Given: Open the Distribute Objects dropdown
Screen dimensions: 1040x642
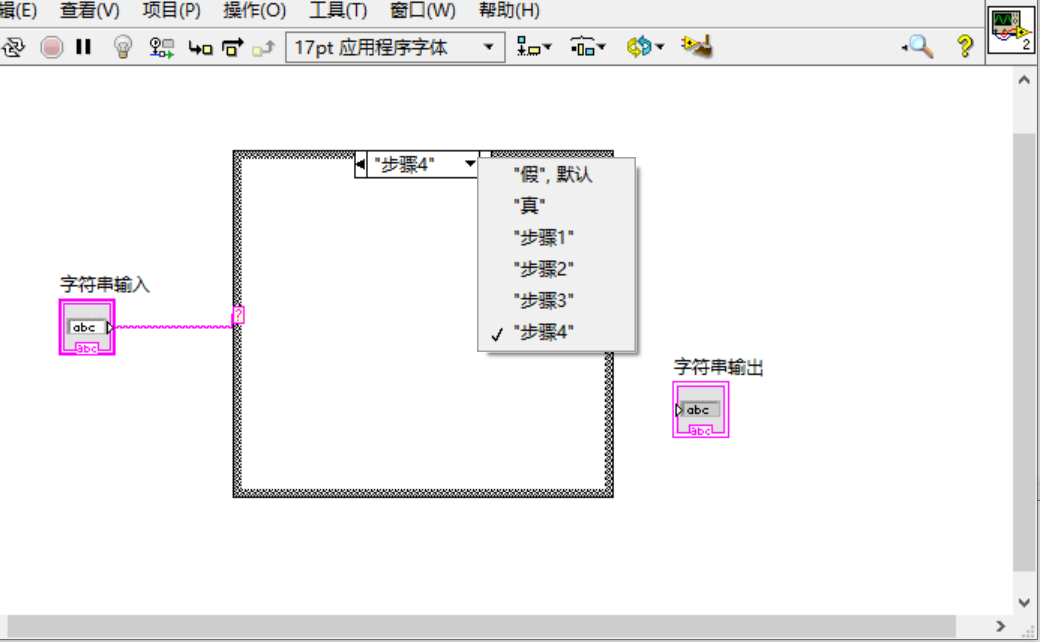Looking at the screenshot, I should (x=588, y=48).
